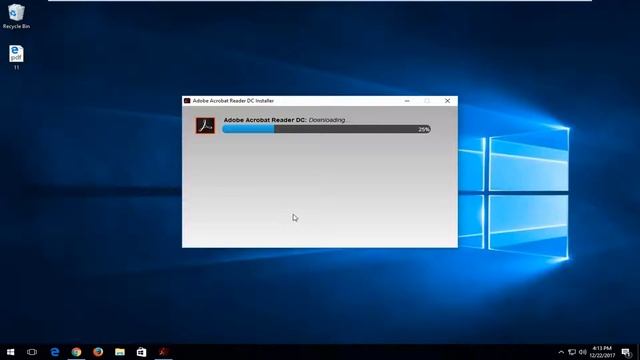The height and width of the screenshot is (360, 640).
Task: Open network status in system tray
Action: pos(572,352)
